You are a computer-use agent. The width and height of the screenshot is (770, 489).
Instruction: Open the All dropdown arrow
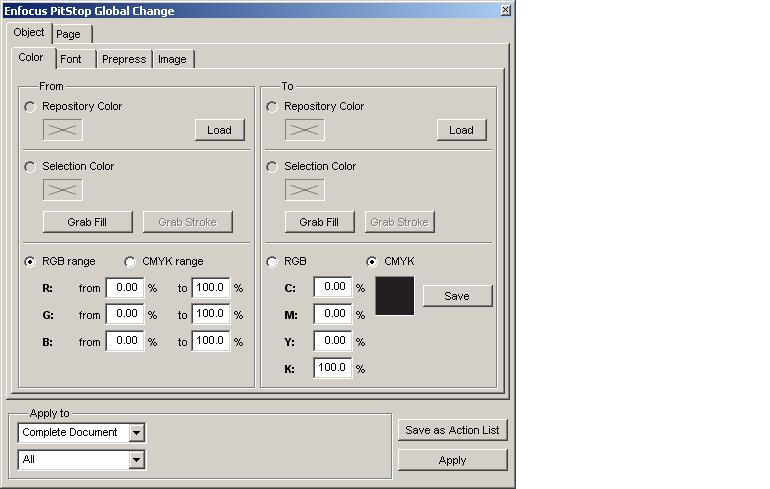pos(137,460)
